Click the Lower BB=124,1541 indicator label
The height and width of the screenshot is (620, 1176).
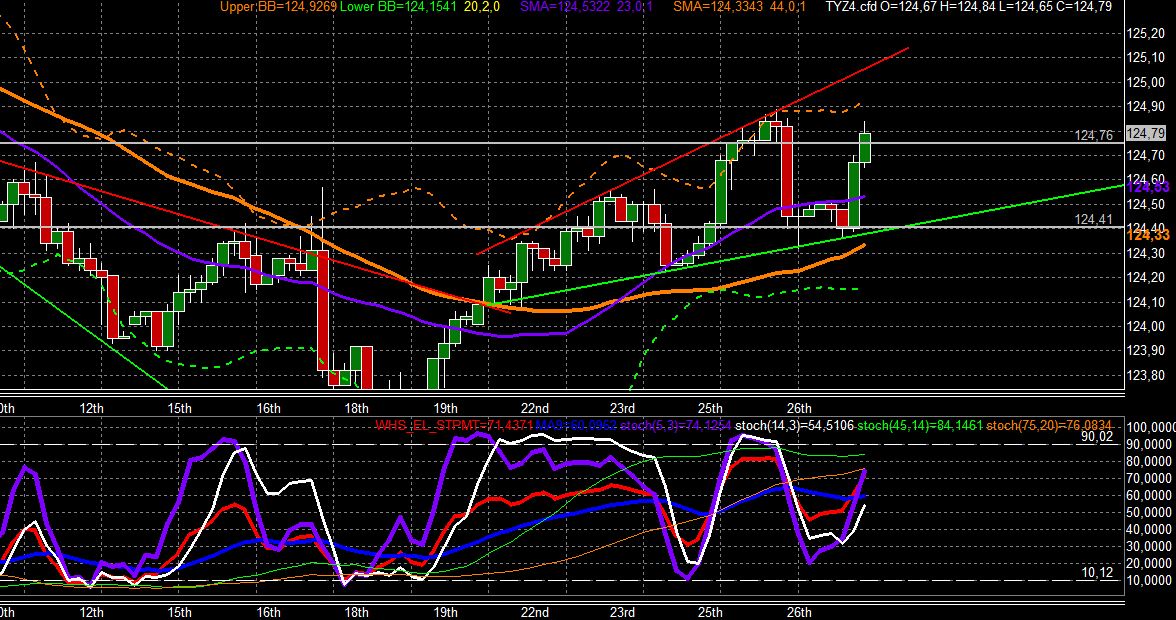400,7
